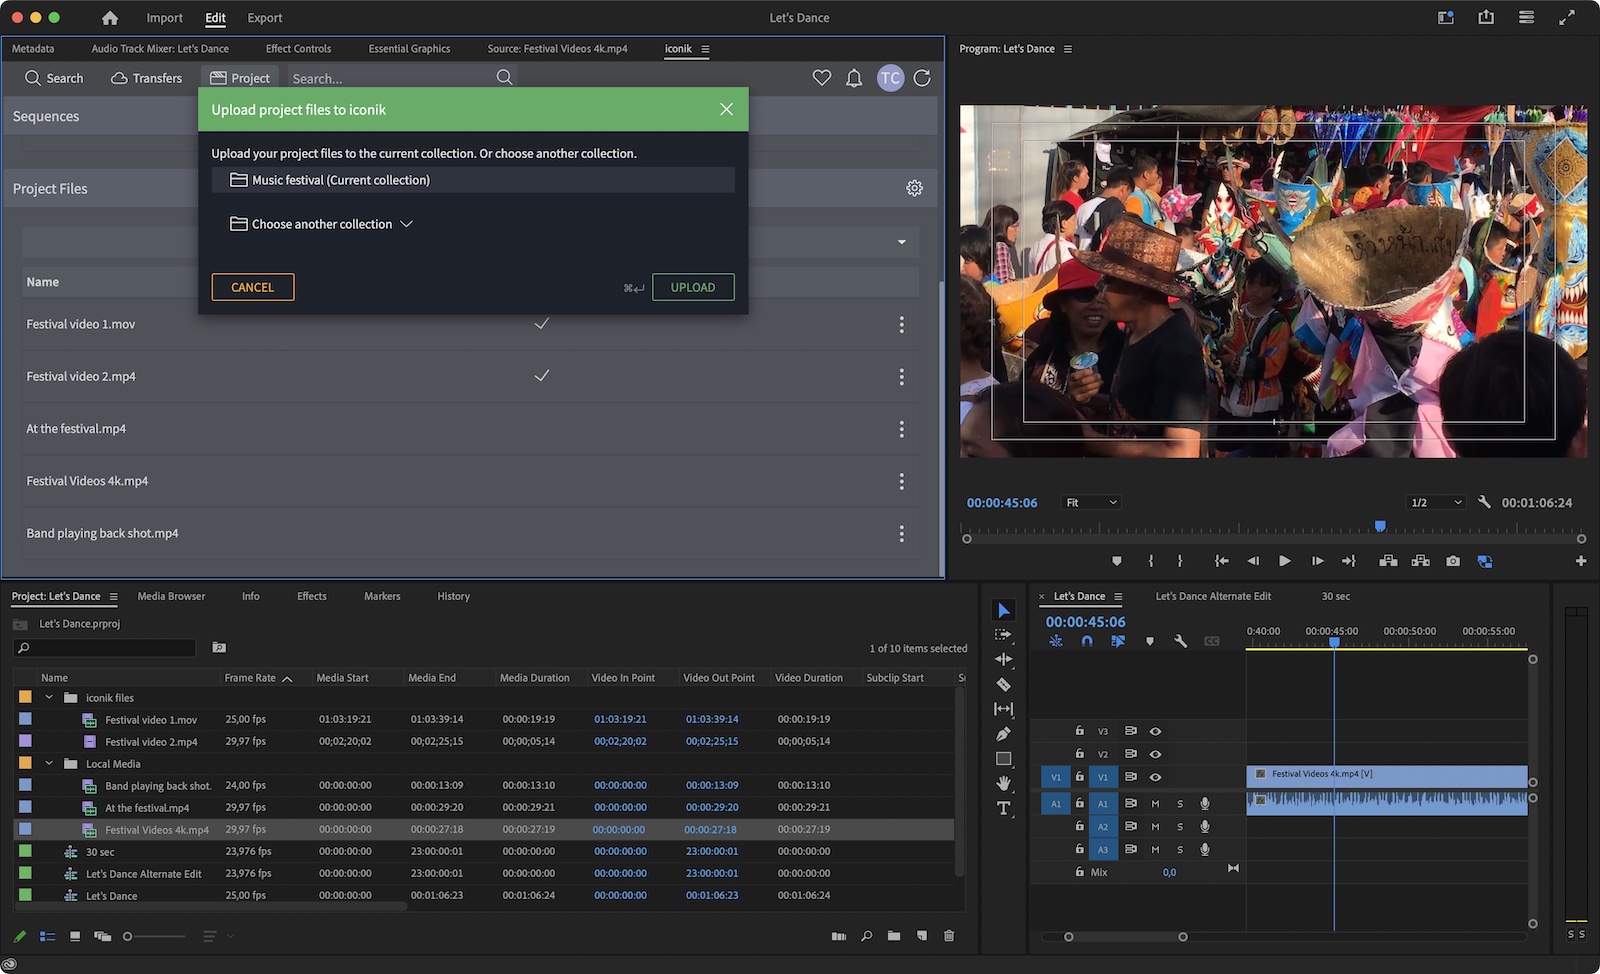The image size is (1600, 974).
Task: Mute audio track A3
Action: coord(1155,849)
